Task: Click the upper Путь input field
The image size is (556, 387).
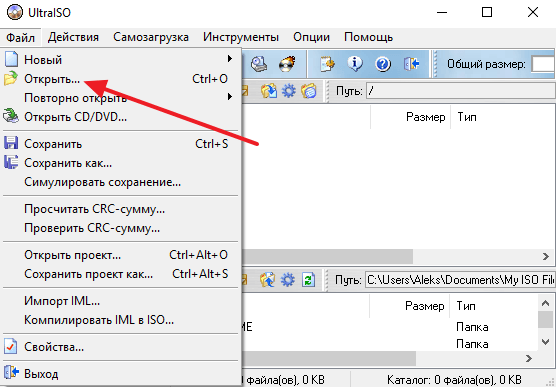Action: (x=461, y=91)
